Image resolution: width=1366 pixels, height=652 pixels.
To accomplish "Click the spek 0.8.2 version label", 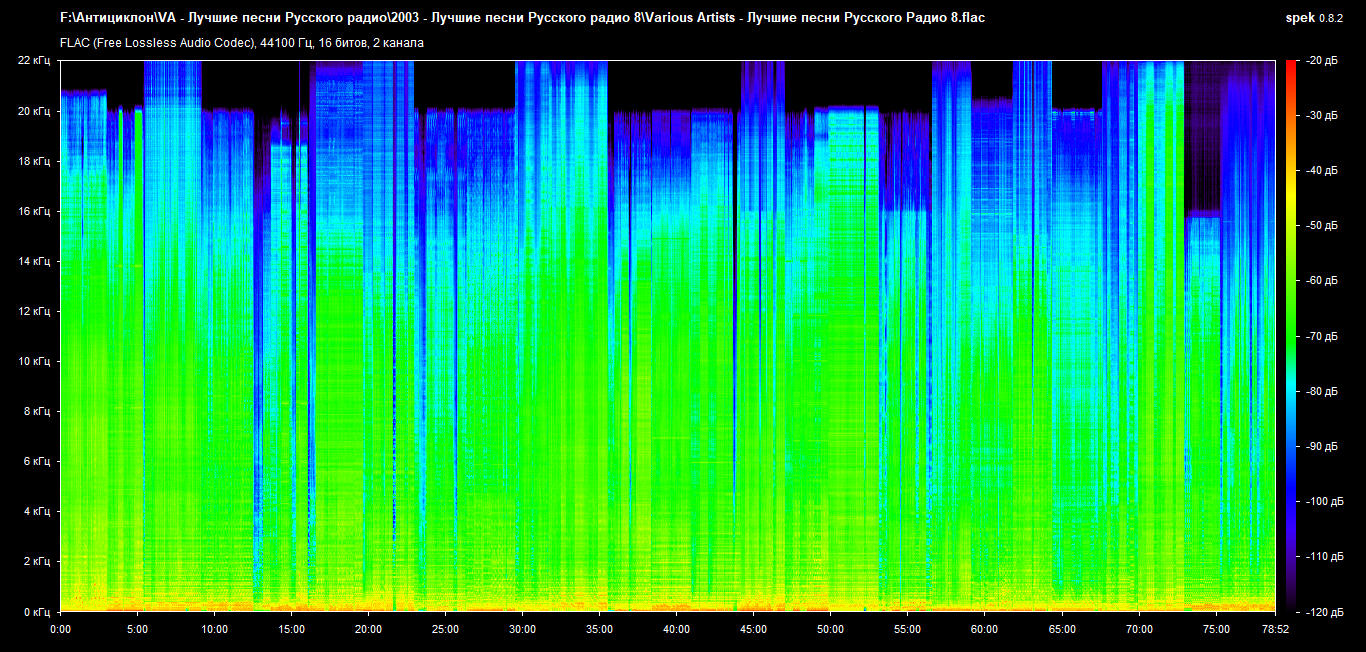I will [x=1314, y=18].
